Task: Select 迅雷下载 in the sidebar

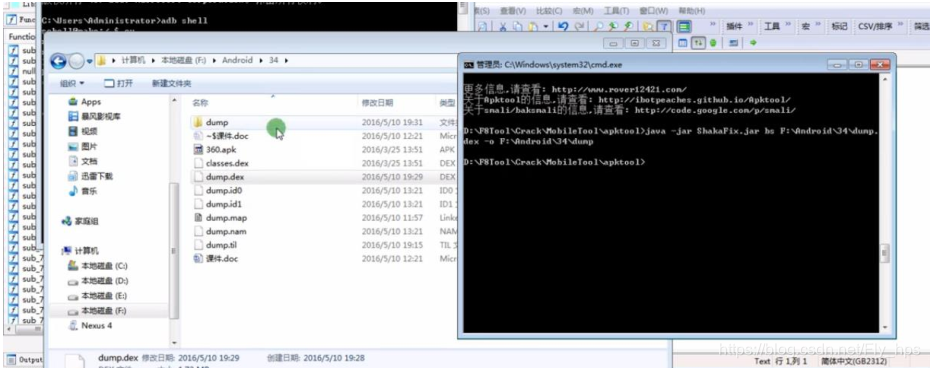Action: coord(91,176)
